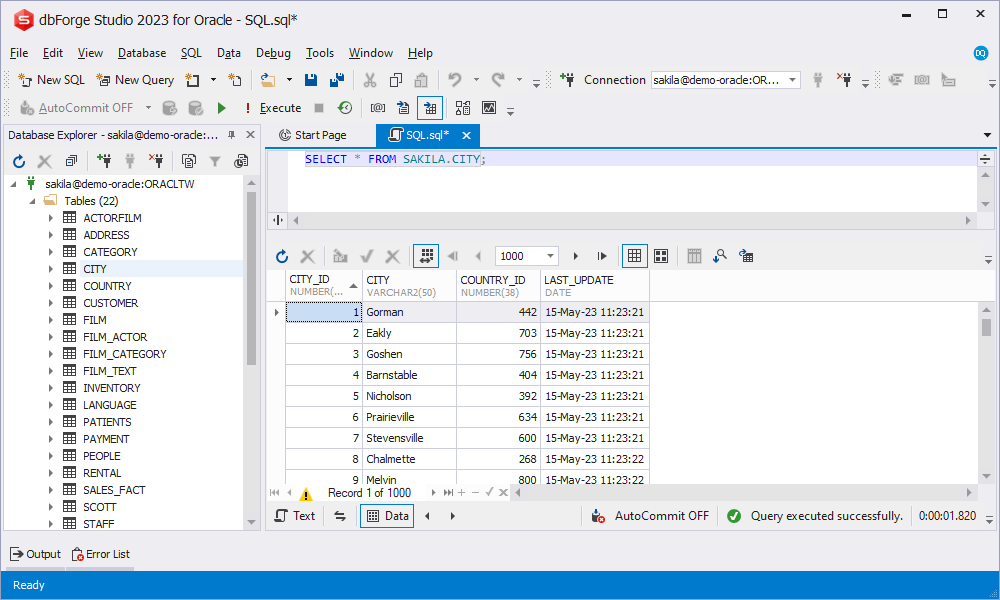This screenshot has height=600, width=1000.
Task: Click the export data icon in grid toolbar
Action: 746,256
